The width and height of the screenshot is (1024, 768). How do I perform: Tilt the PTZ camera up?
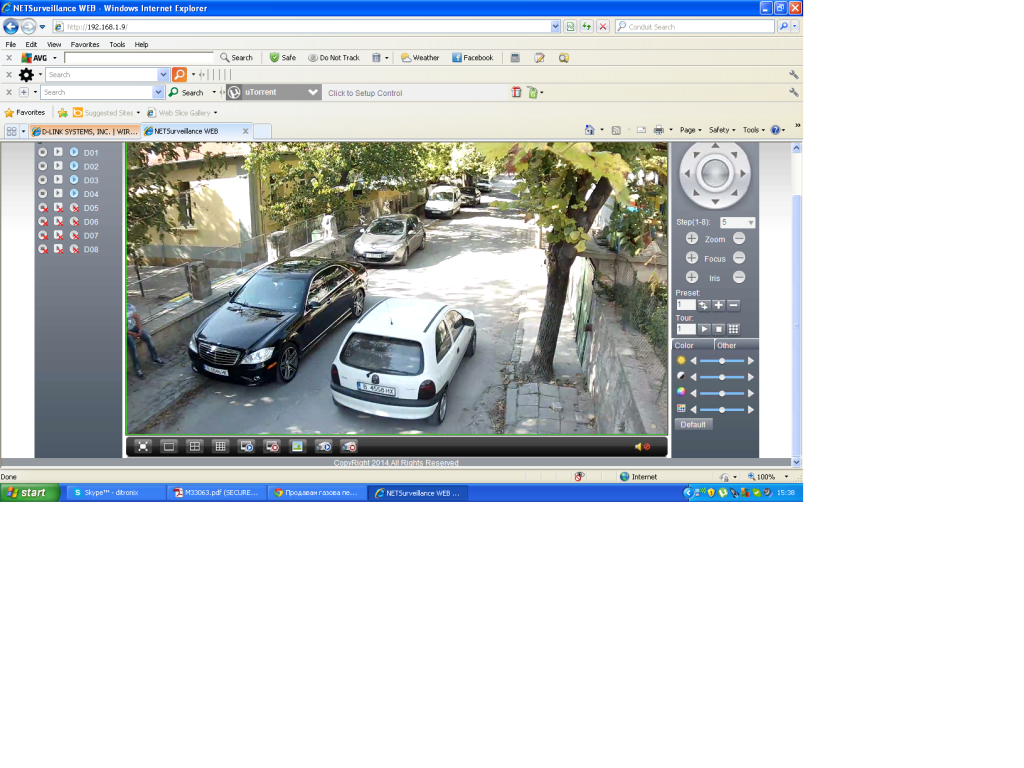click(x=715, y=146)
